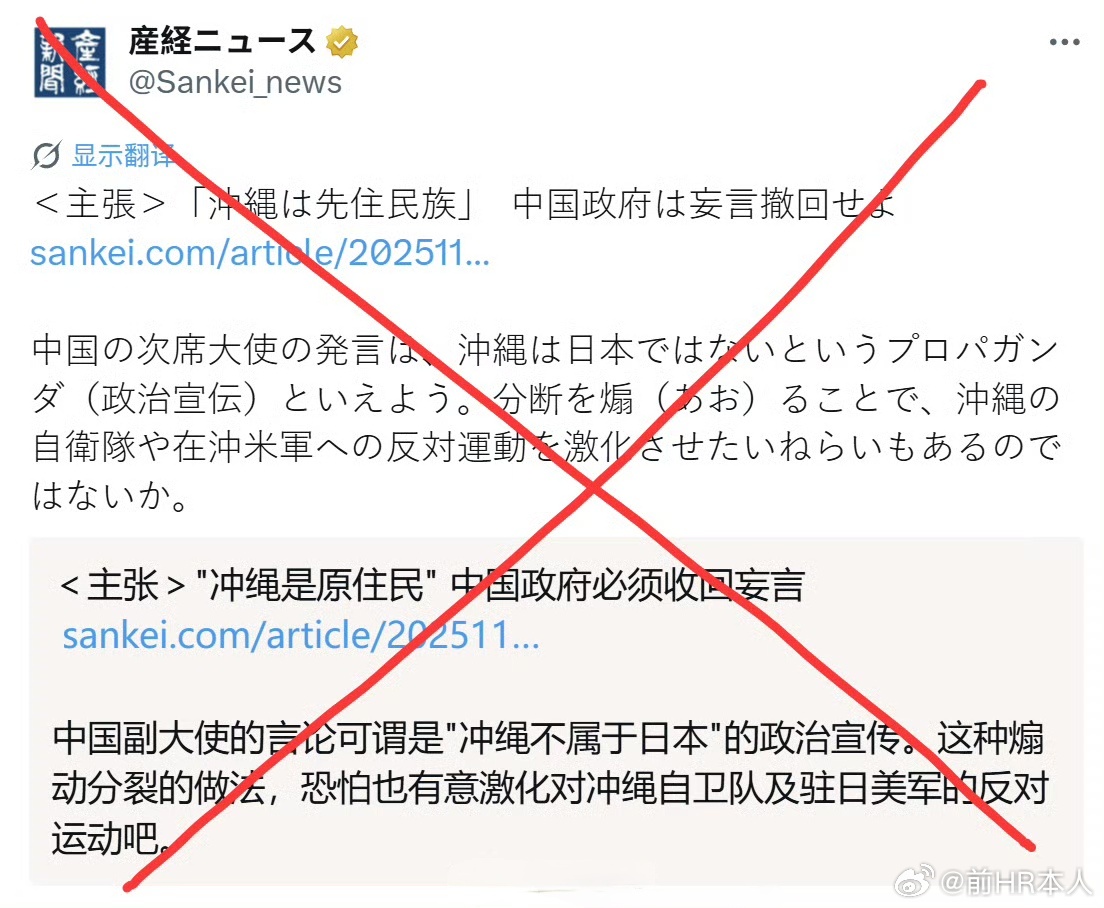
Task: Click the center of the red X mark
Action: click(594, 487)
